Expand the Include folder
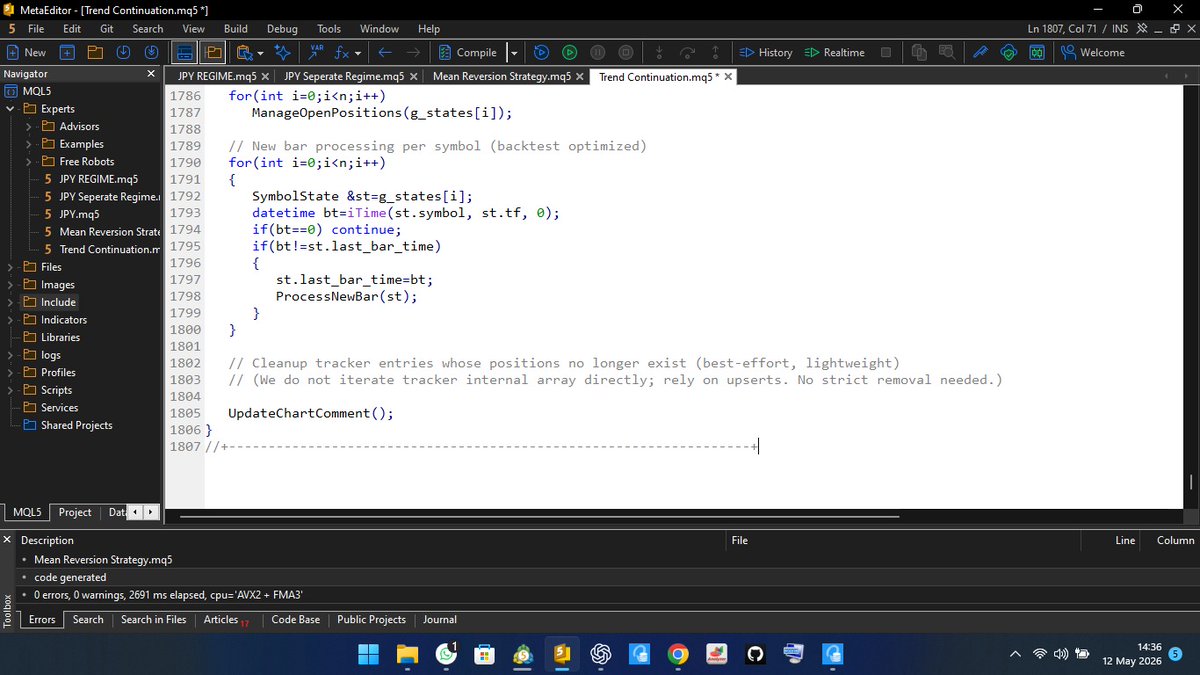1200x675 pixels. (11, 302)
